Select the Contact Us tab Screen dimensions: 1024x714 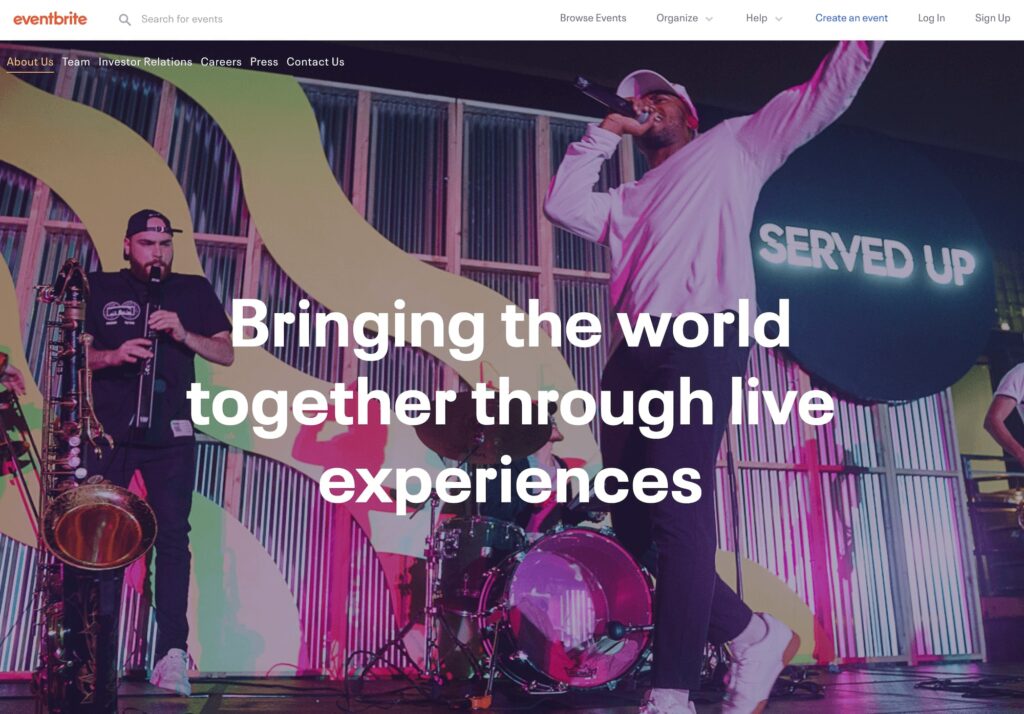(315, 62)
